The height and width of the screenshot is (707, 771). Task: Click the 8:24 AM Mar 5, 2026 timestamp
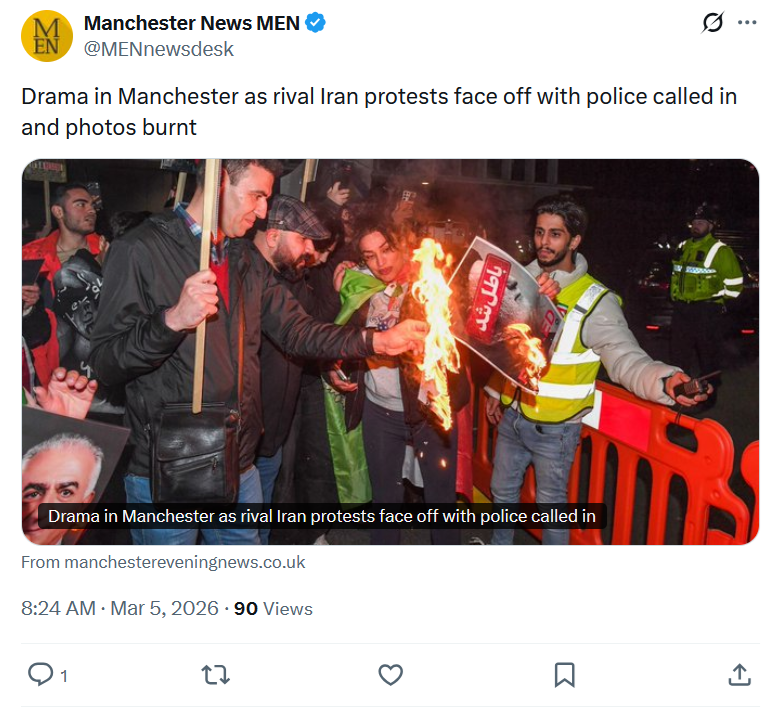pos(119,609)
